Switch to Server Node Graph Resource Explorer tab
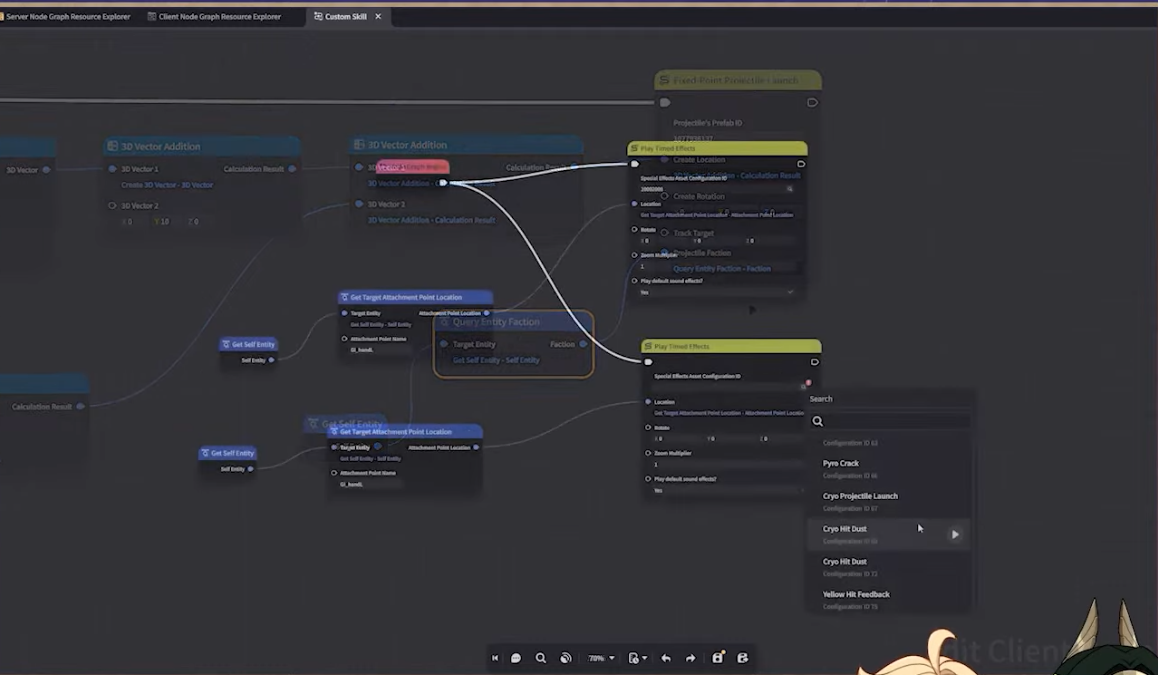The height and width of the screenshot is (675, 1158). click(x=66, y=16)
